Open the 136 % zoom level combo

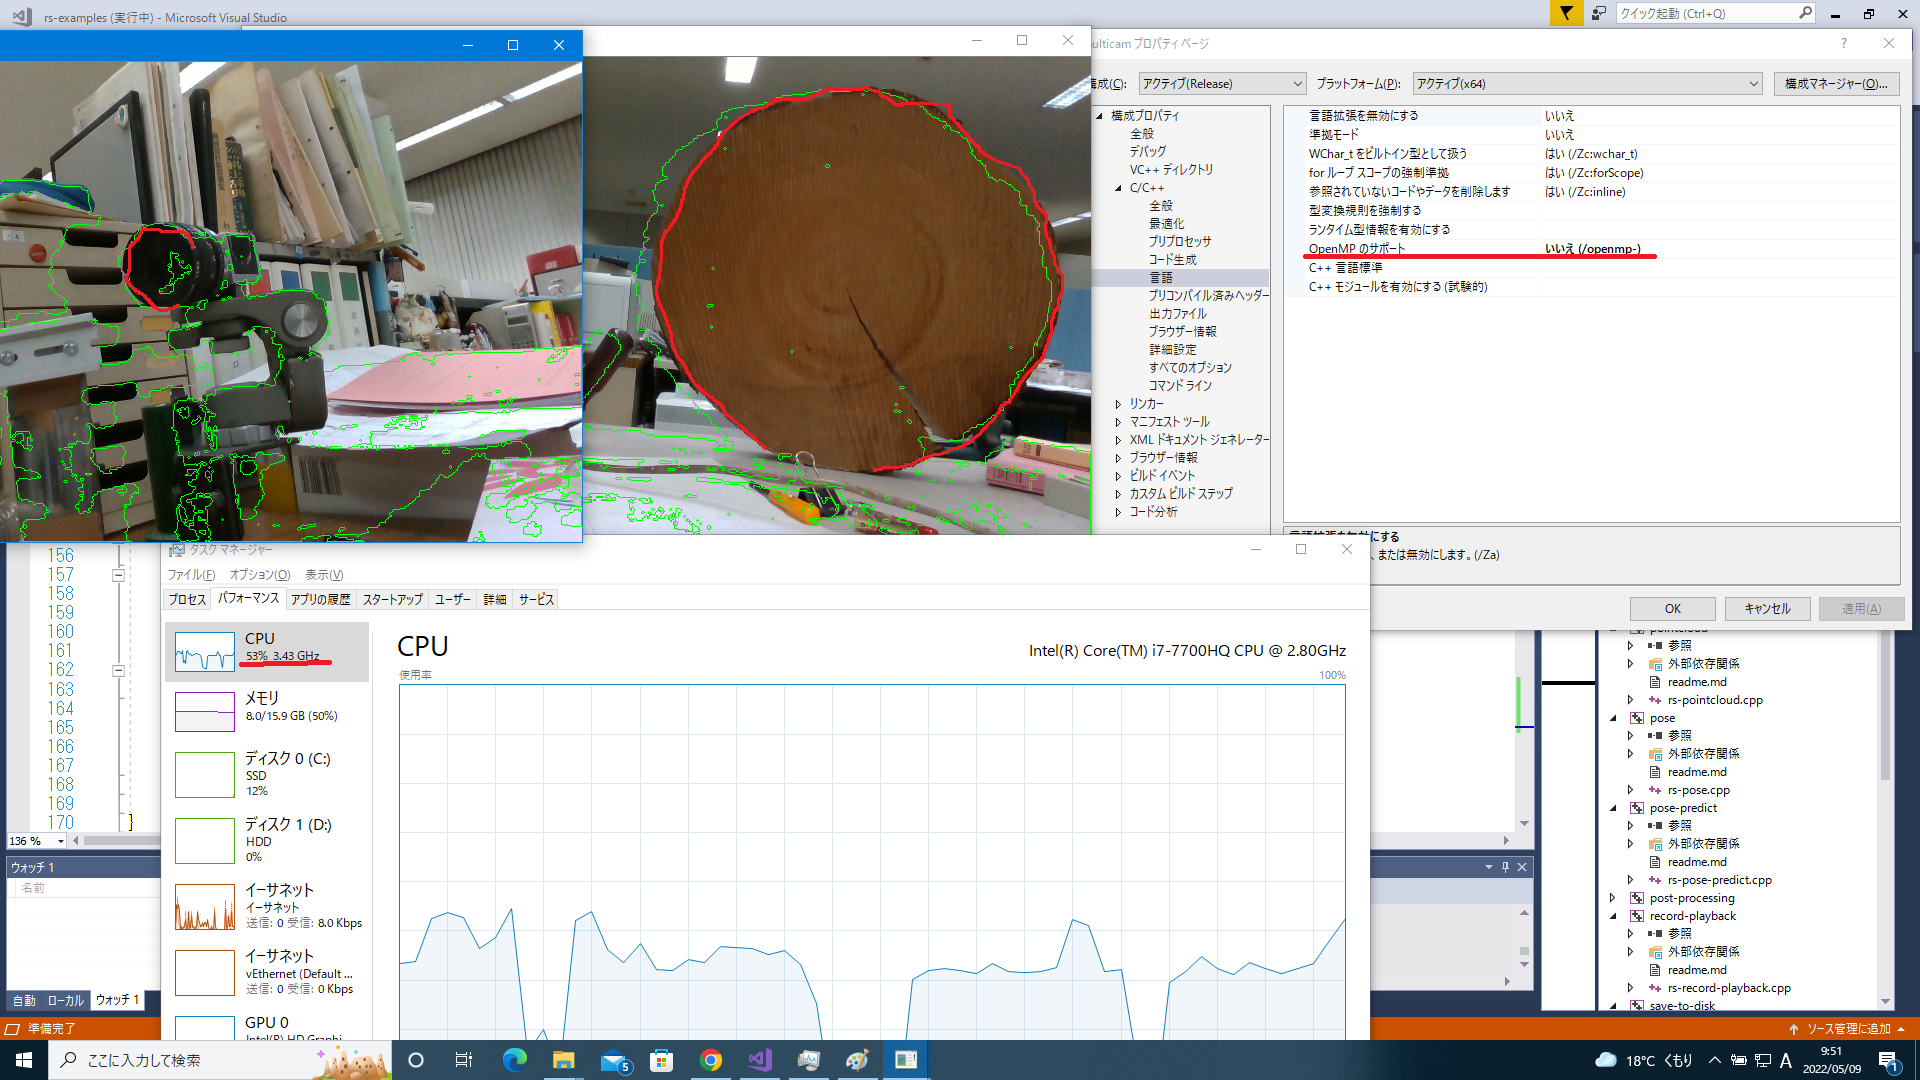coord(36,841)
